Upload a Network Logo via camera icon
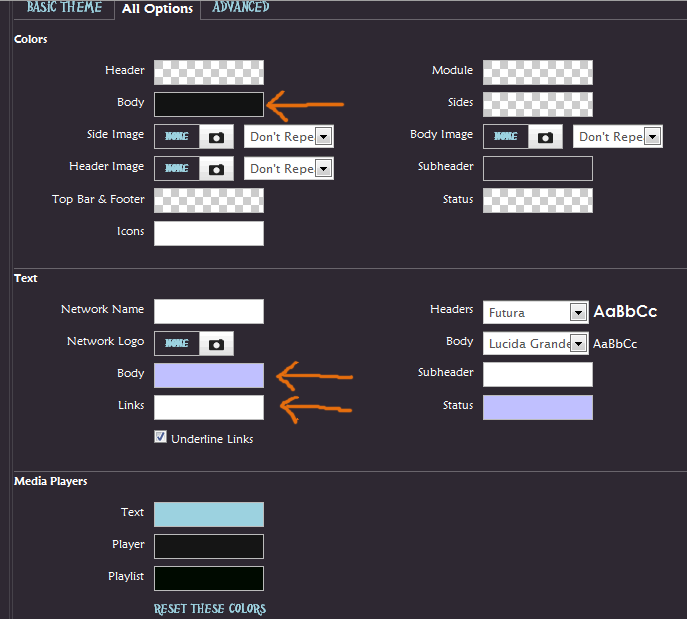687x619 pixels. point(216,344)
